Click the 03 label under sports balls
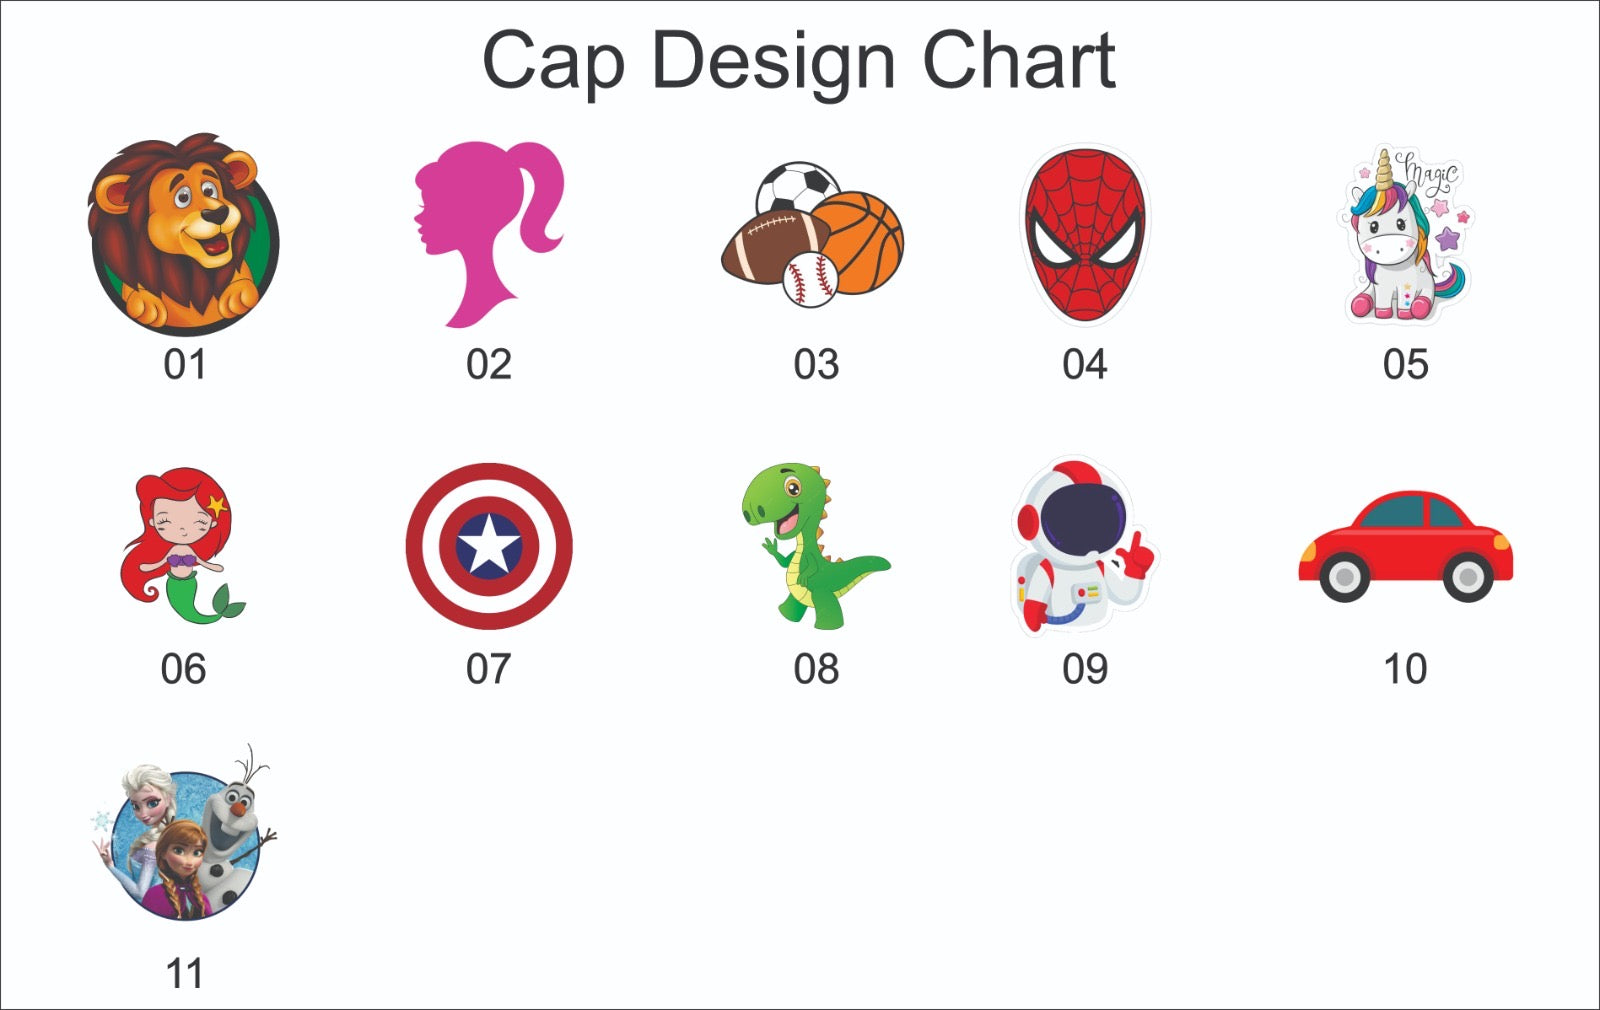Screen dimensions: 1600x1010 [816, 365]
